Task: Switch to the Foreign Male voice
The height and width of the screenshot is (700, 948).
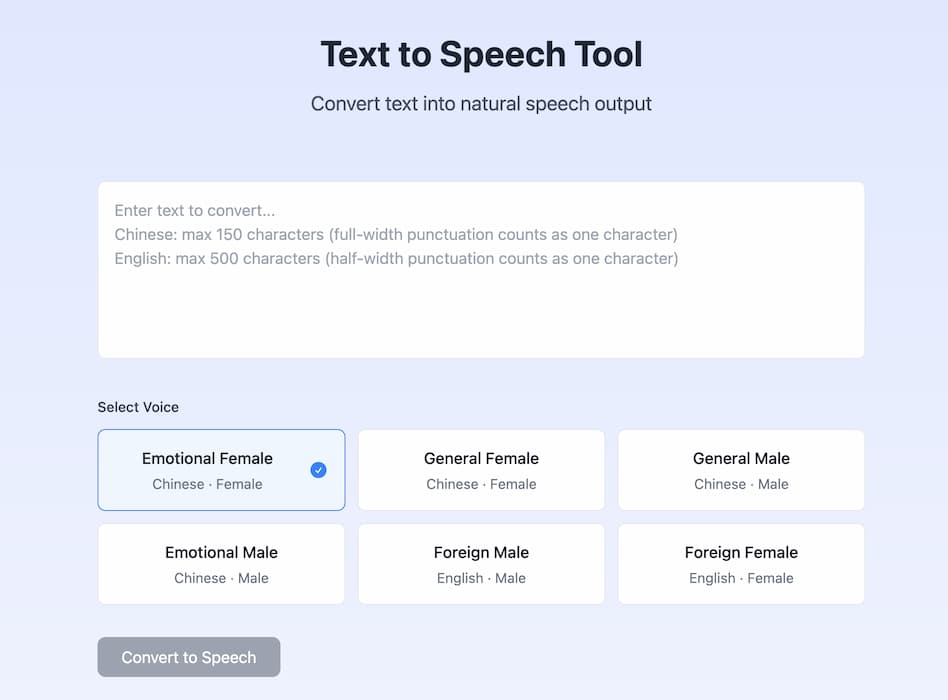Action: pyautogui.click(x=481, y=564)
